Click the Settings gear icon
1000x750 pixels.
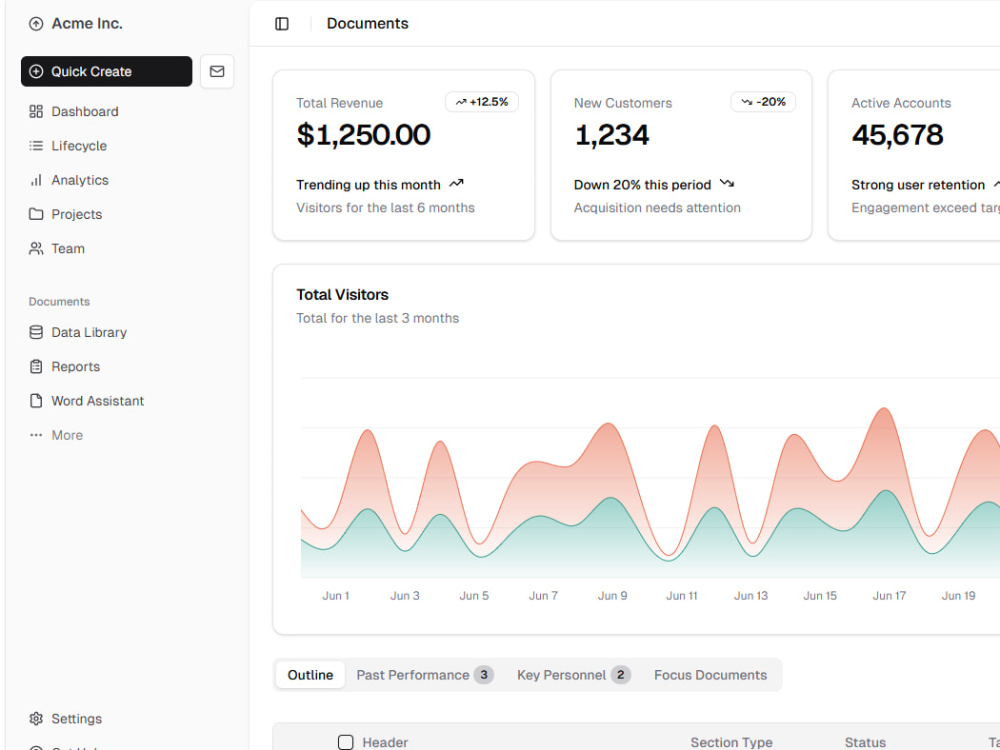36,719
